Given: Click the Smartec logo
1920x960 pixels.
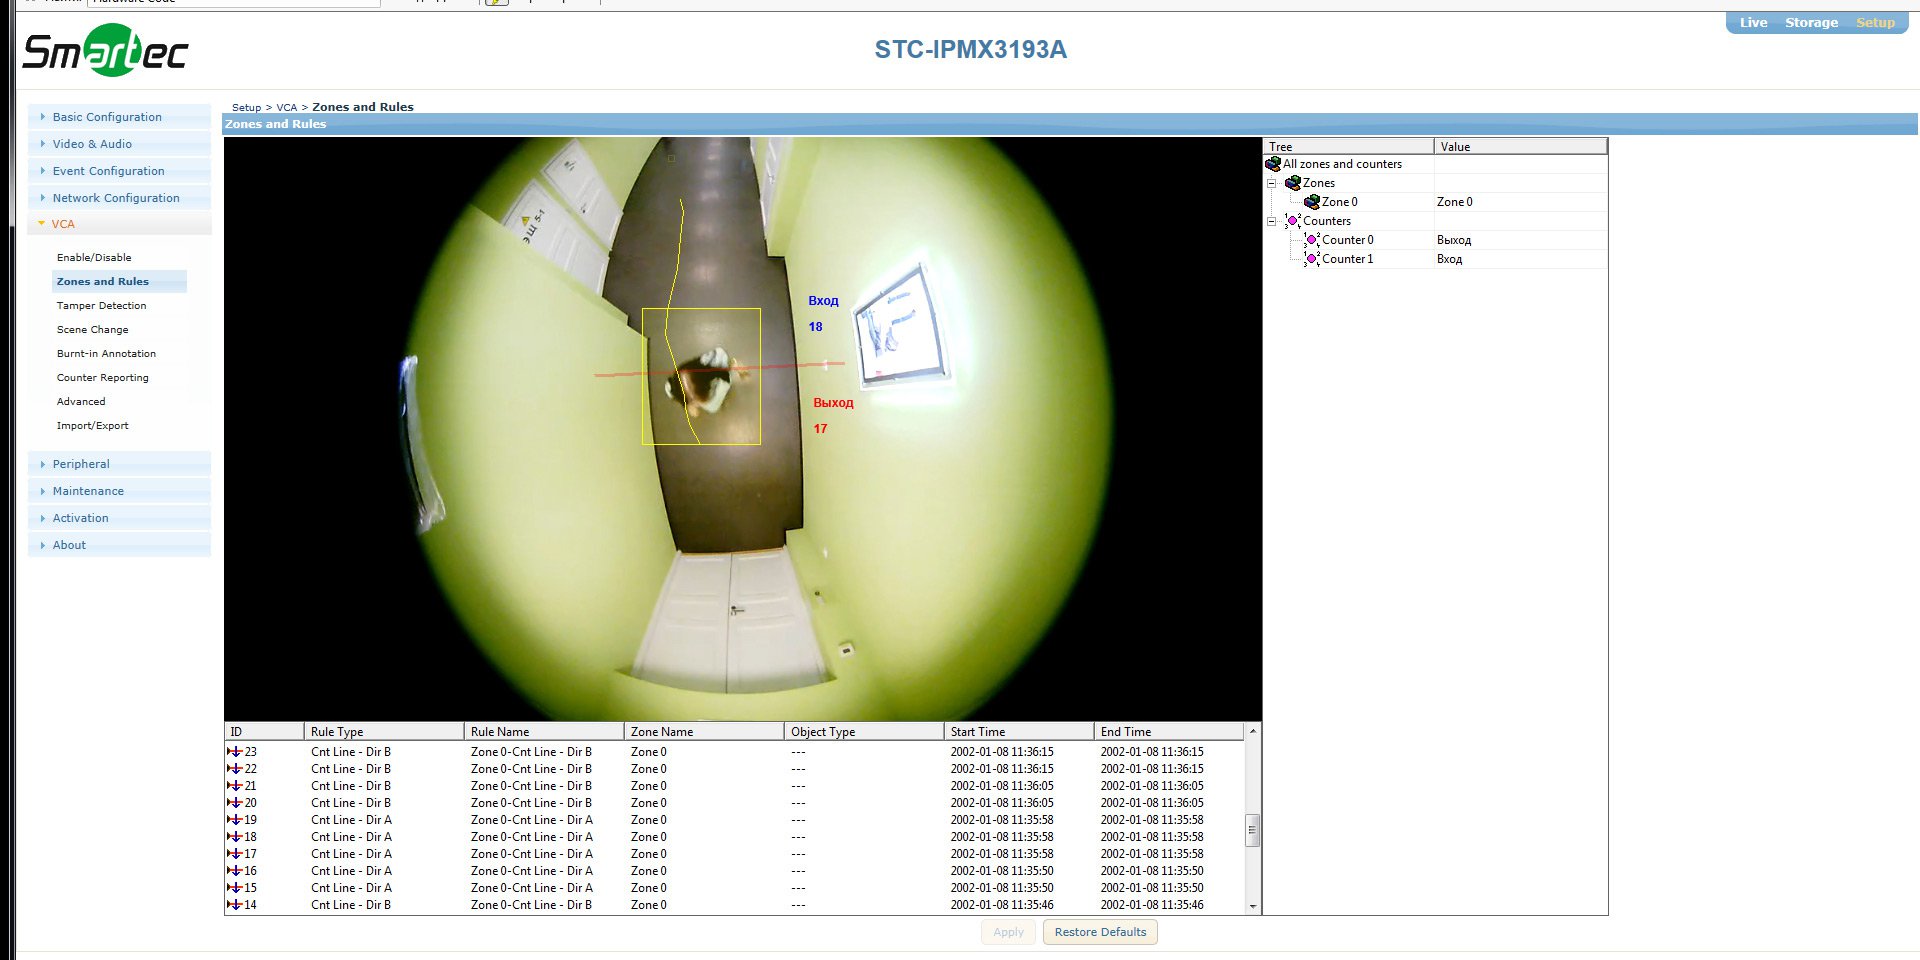Looking at the screenshot, I should click(x=105, y=51).
